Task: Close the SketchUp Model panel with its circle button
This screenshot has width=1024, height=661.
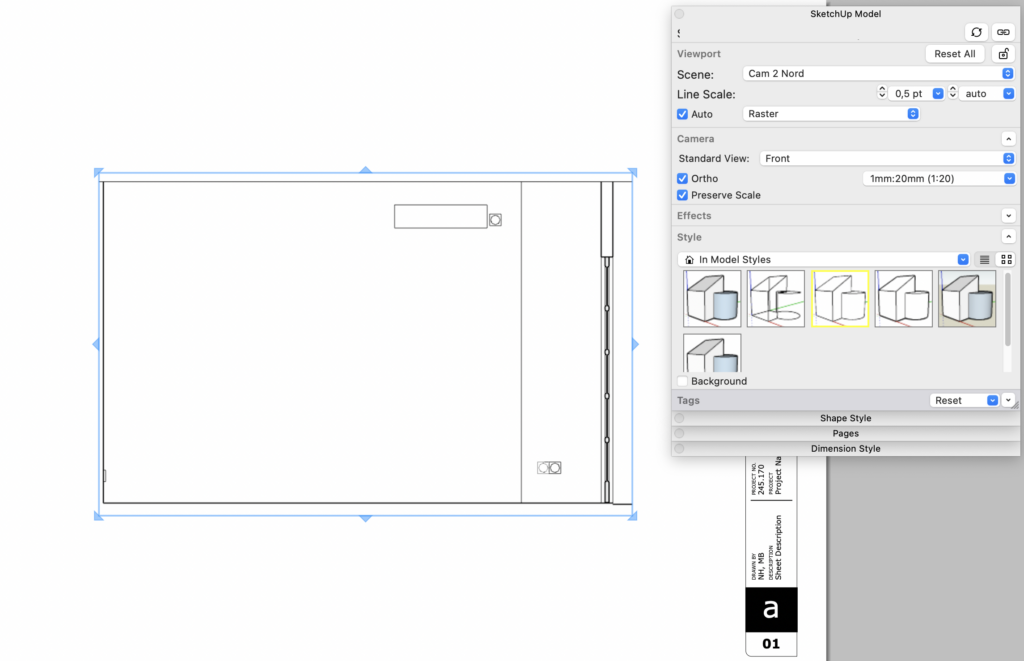Action: 679,14
